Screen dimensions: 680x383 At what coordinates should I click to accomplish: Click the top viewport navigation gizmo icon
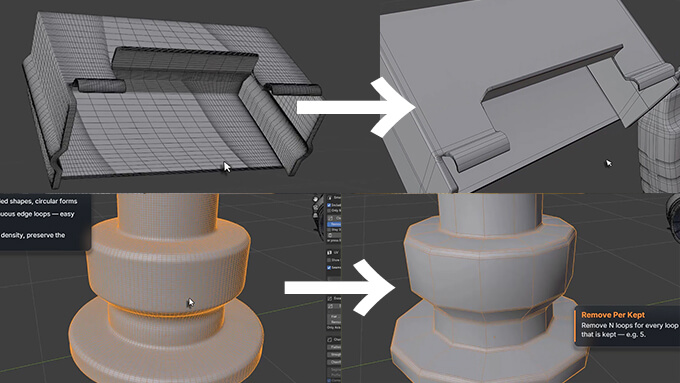[x=316, y=199]
